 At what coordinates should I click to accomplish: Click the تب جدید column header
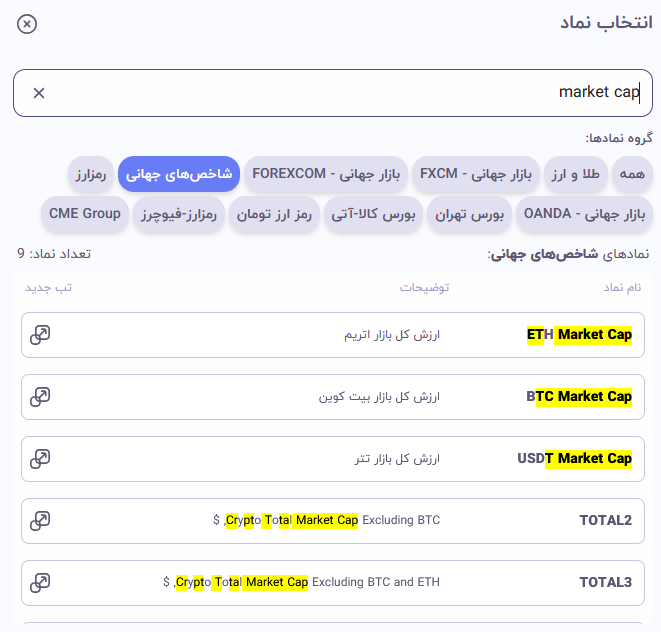(x=48, y=288)
